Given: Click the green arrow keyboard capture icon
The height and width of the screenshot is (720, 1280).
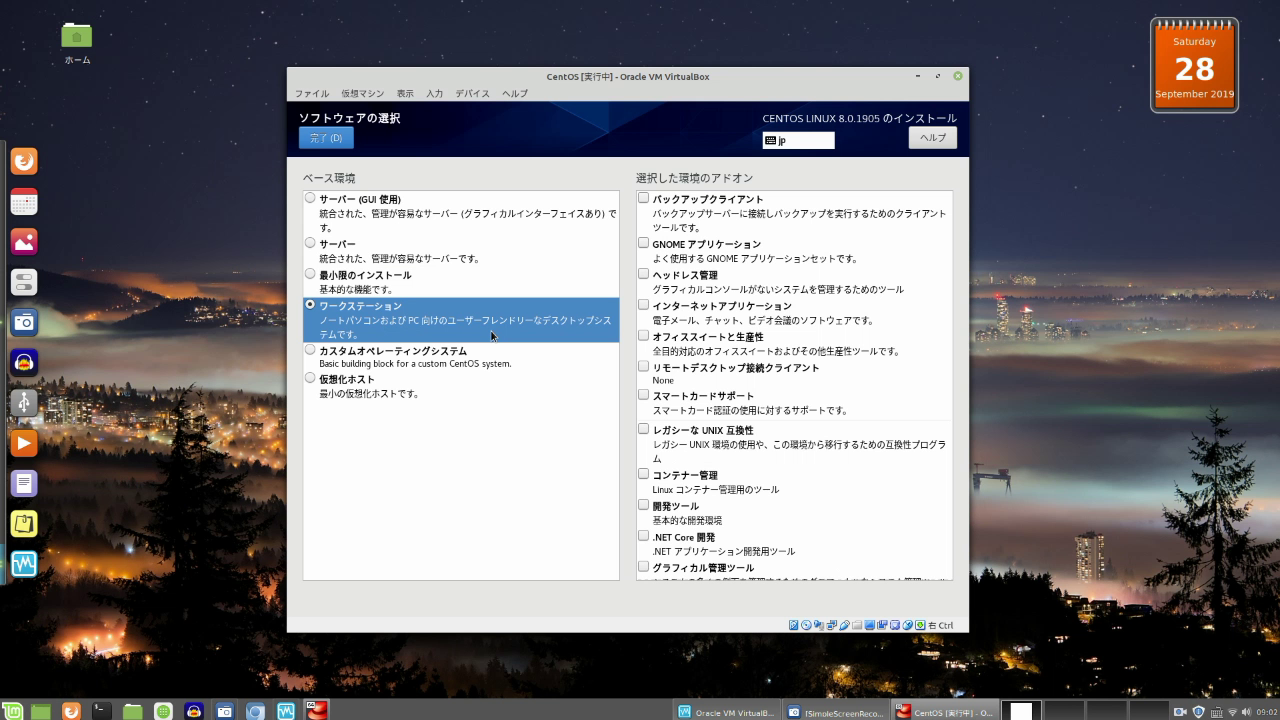Looking at the screenshot, I should (x=920, y=625).
